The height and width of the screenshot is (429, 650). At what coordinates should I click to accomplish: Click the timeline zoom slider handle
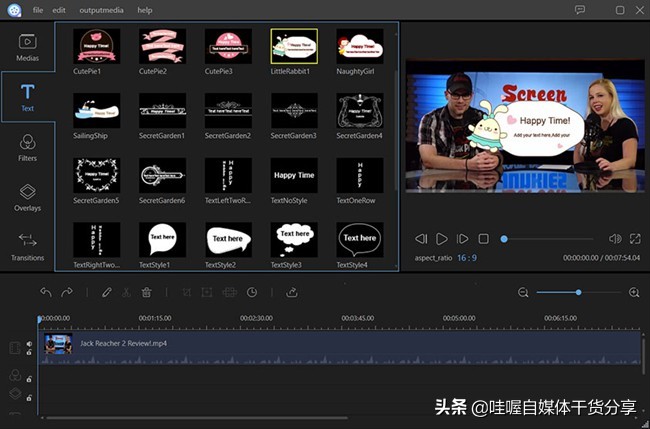[x=578, y=292]
